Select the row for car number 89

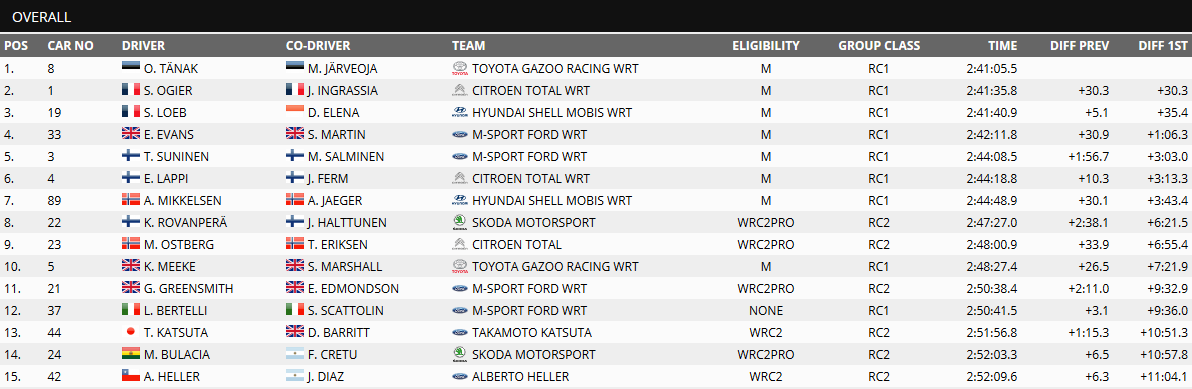(596, 201)
